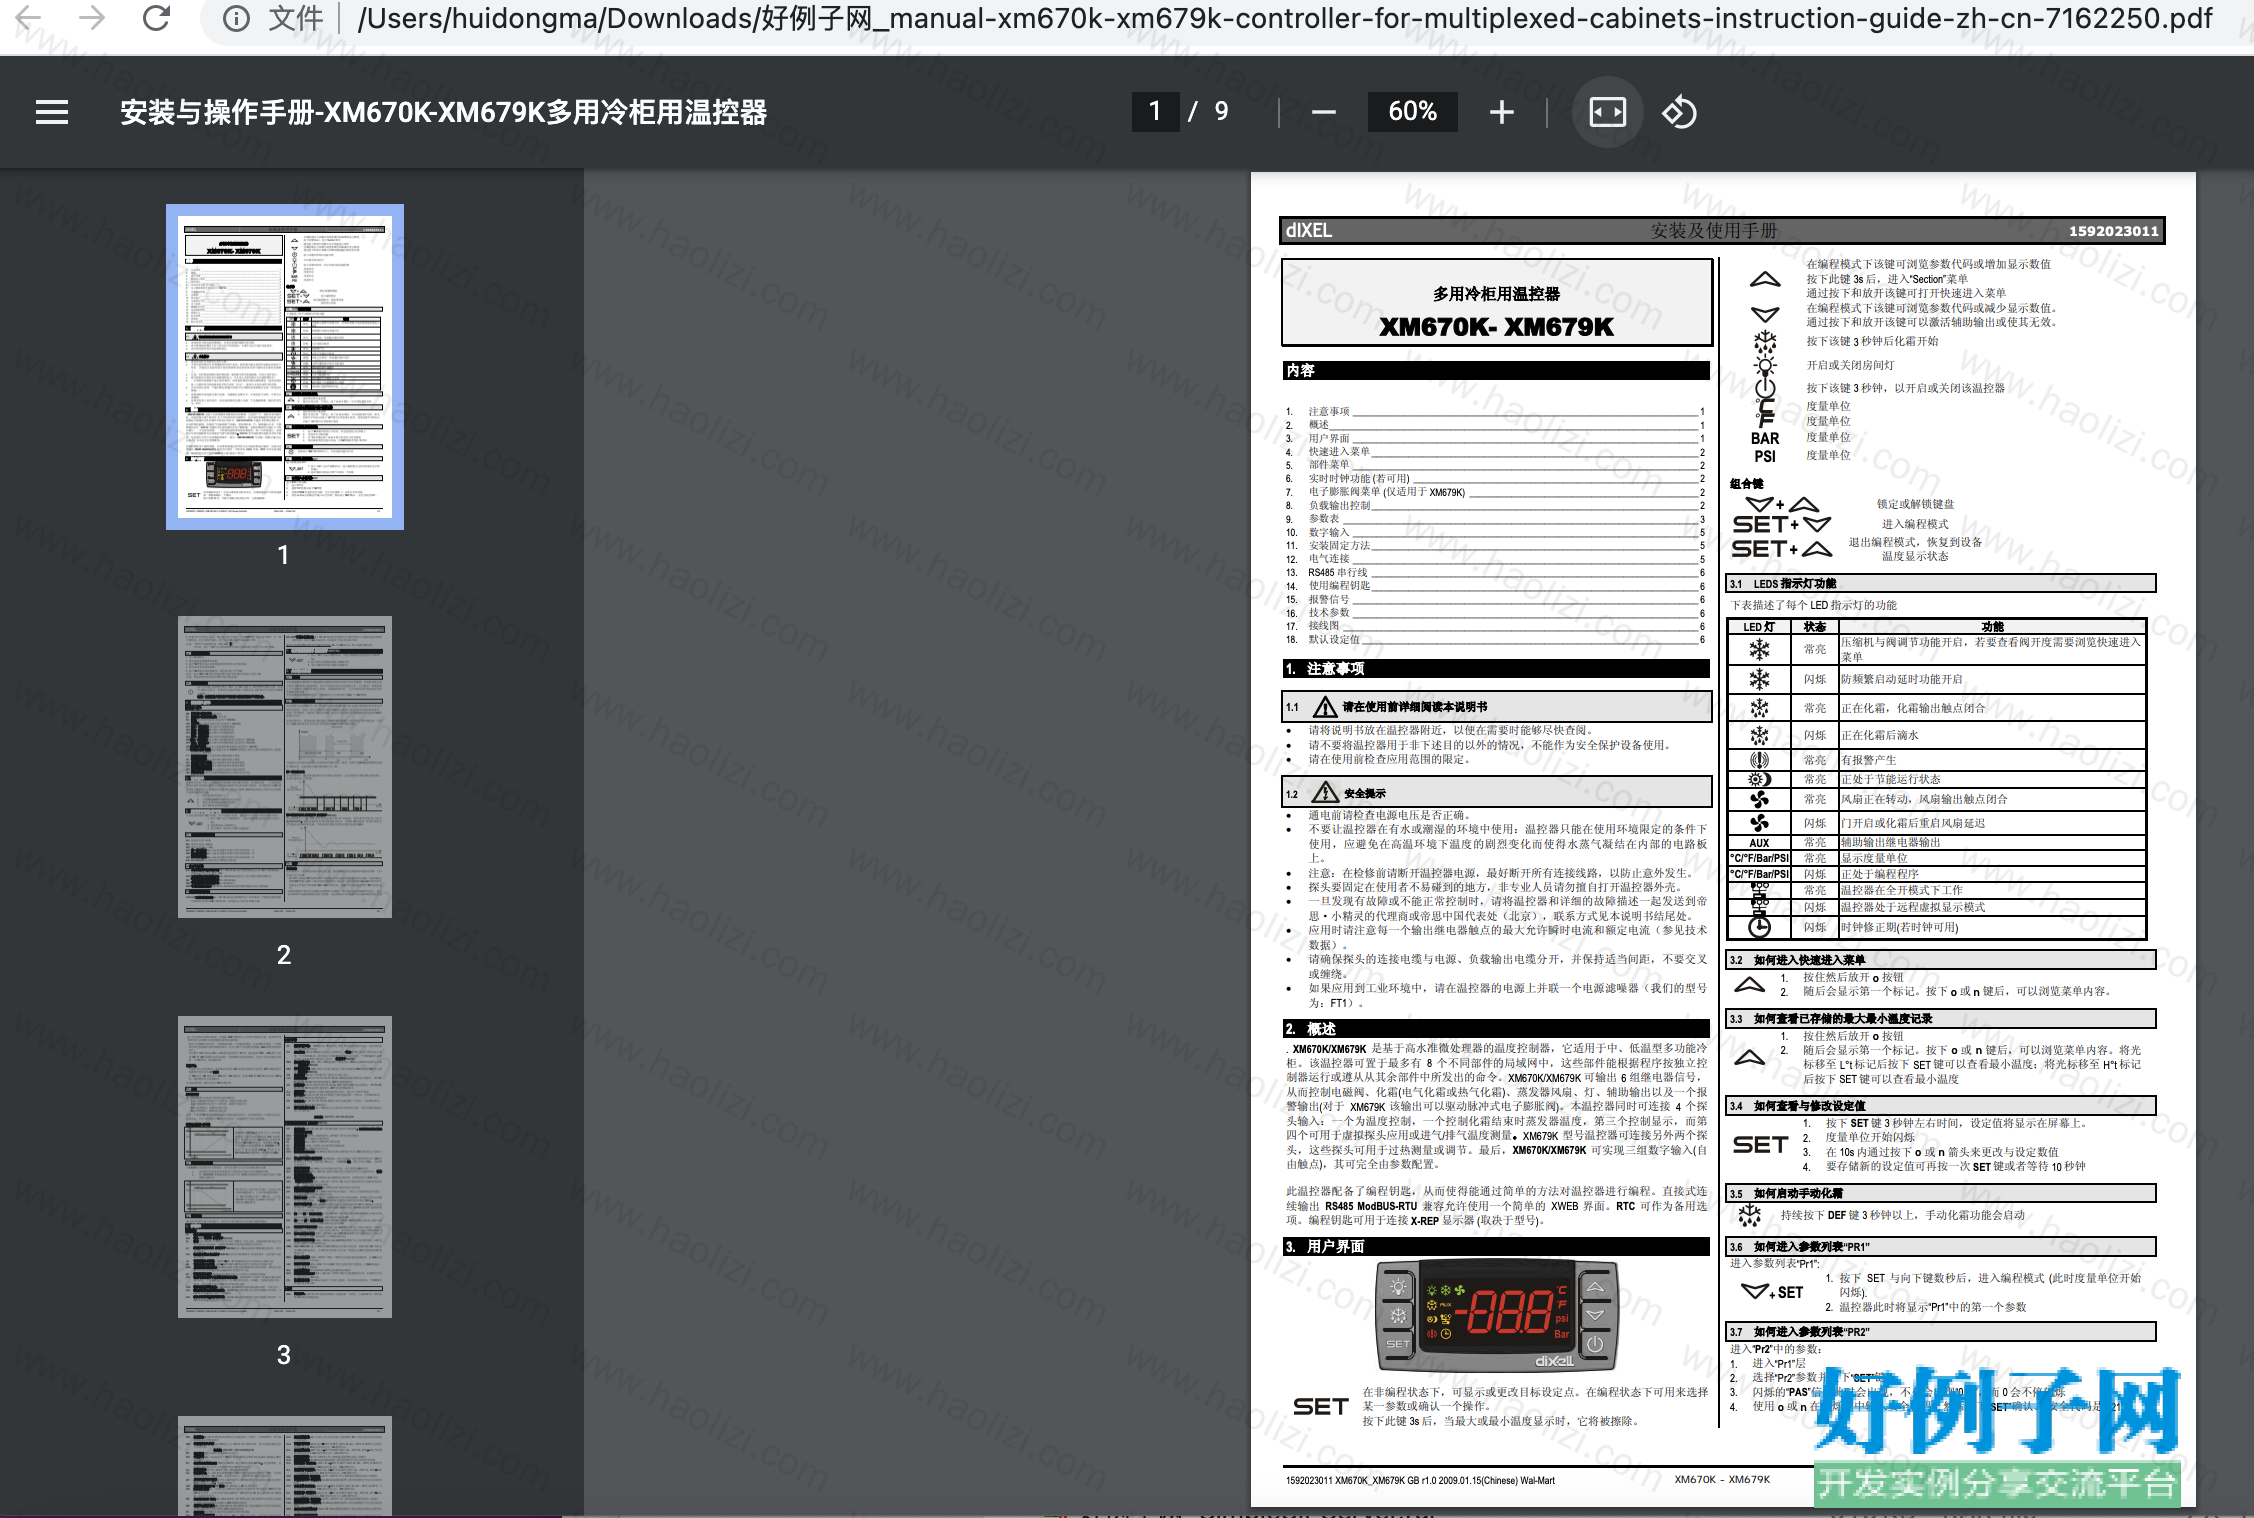Select table of contents entry 快速进入菜单

(1339, 451)
